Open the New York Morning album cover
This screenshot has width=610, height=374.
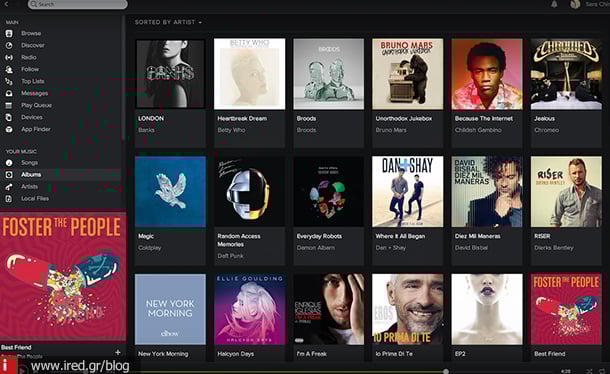170,309
